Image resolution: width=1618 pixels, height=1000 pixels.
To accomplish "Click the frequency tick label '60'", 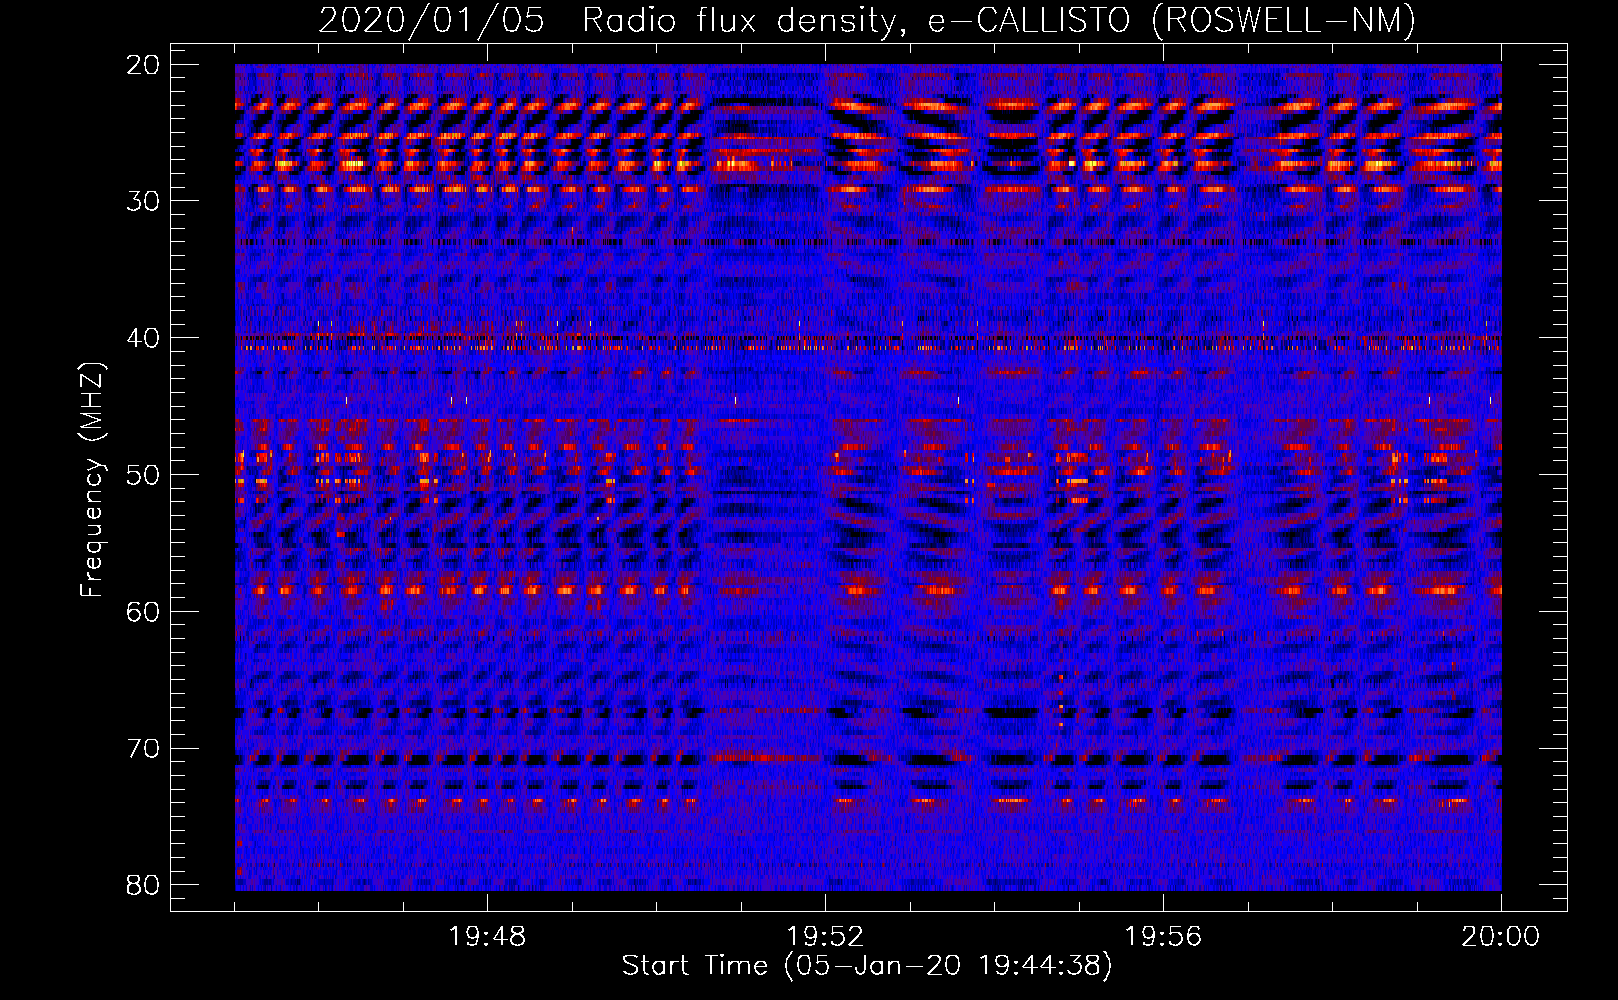I will [144, 611].
